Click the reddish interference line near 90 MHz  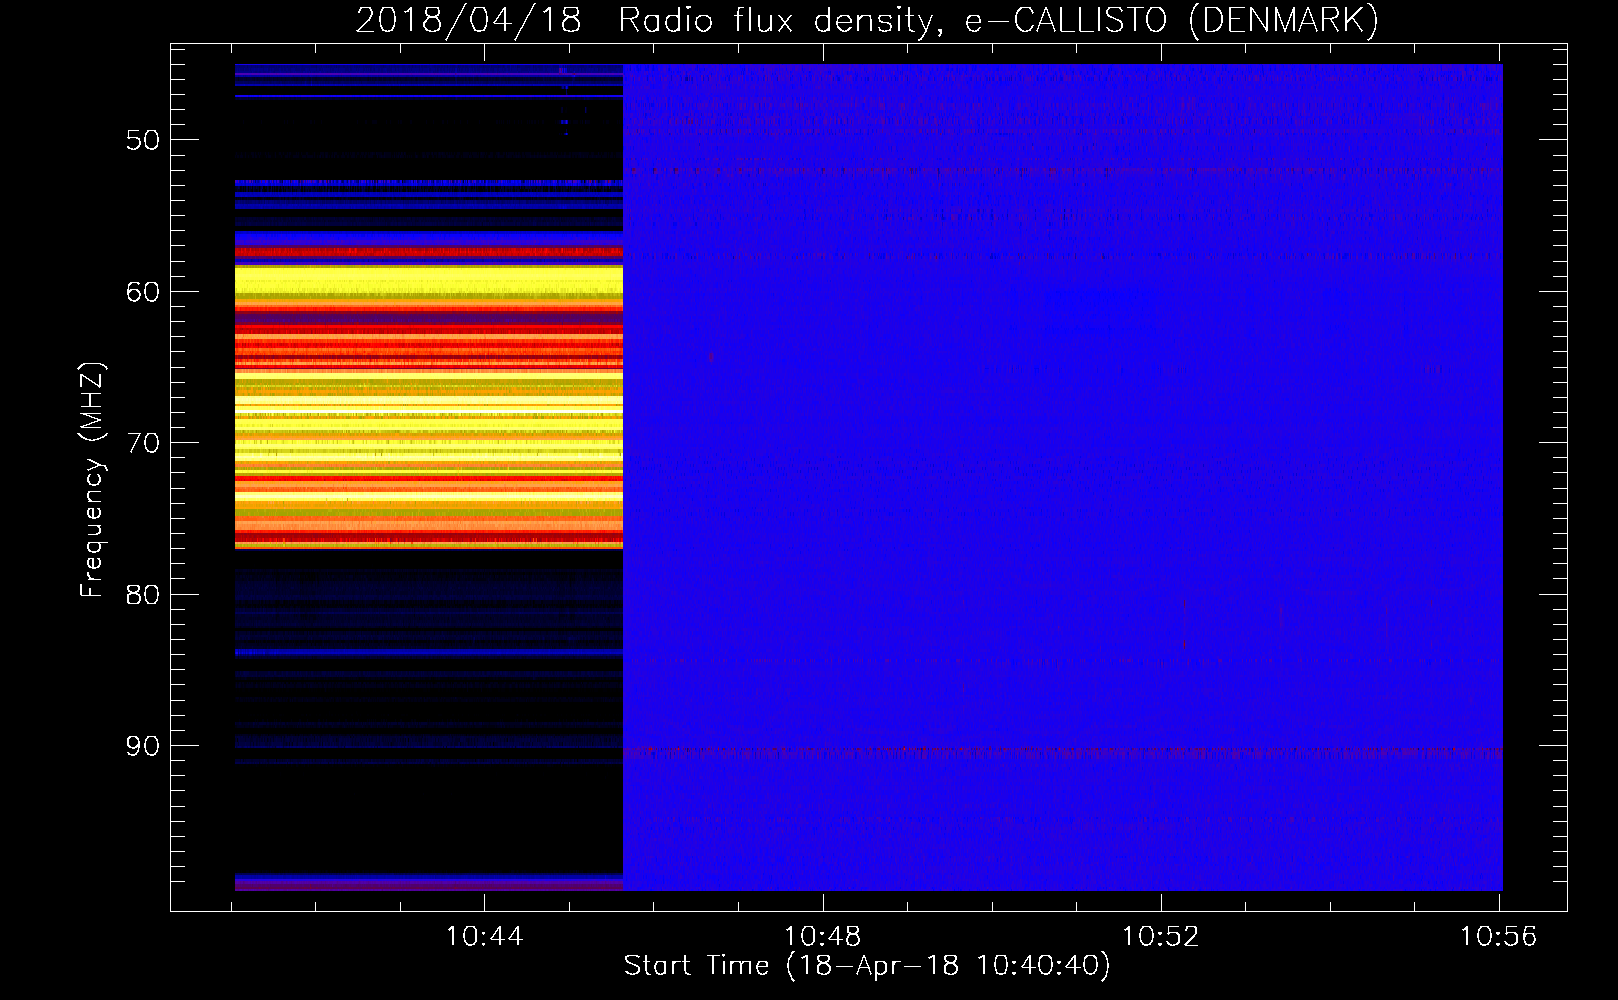click(x=1060, y=752)
